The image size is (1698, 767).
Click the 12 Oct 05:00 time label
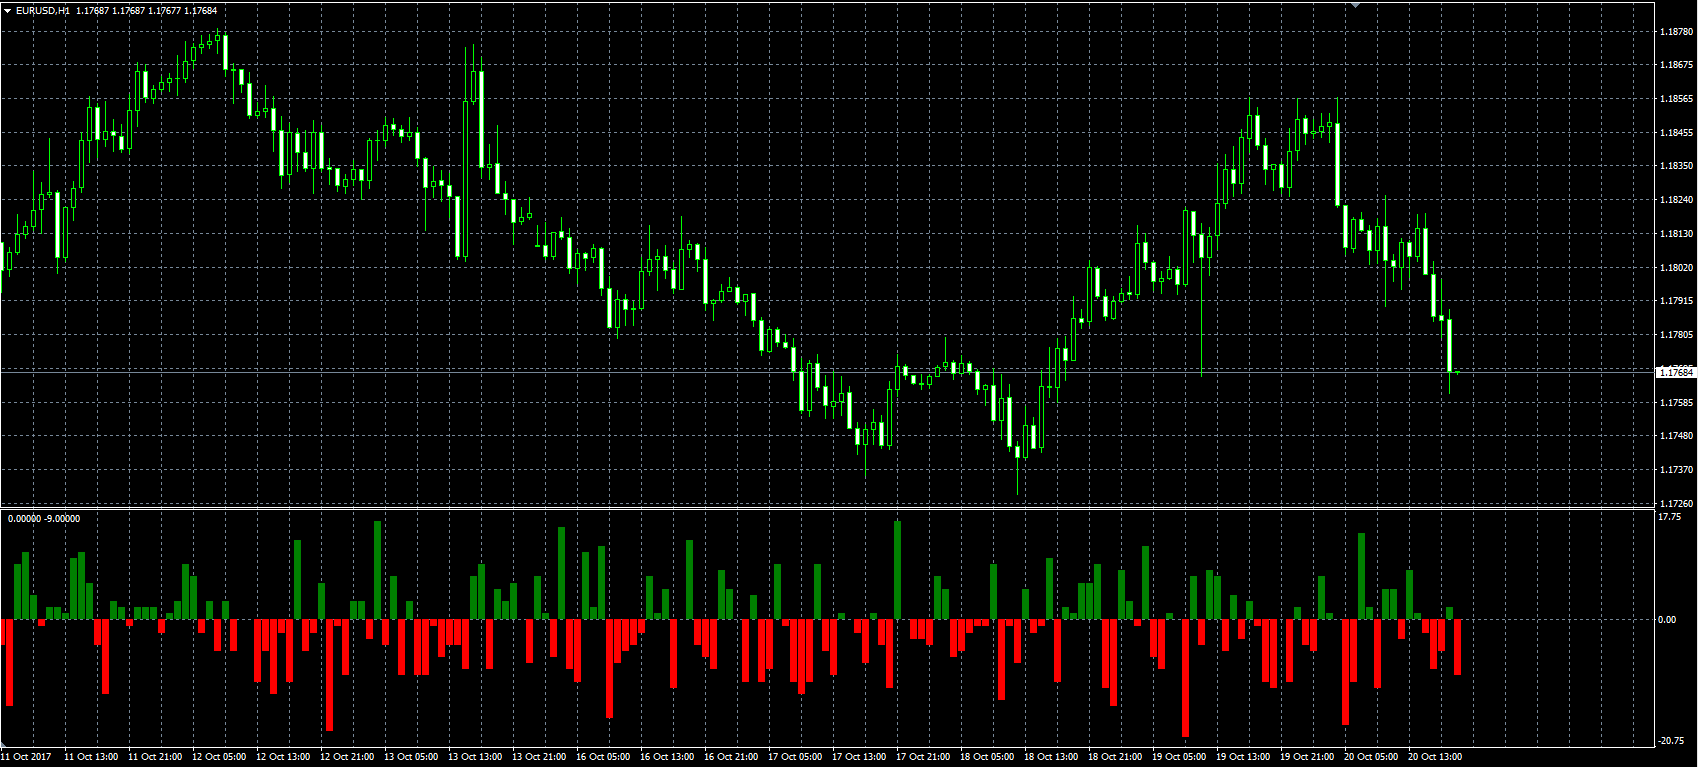tap(219, 757)
